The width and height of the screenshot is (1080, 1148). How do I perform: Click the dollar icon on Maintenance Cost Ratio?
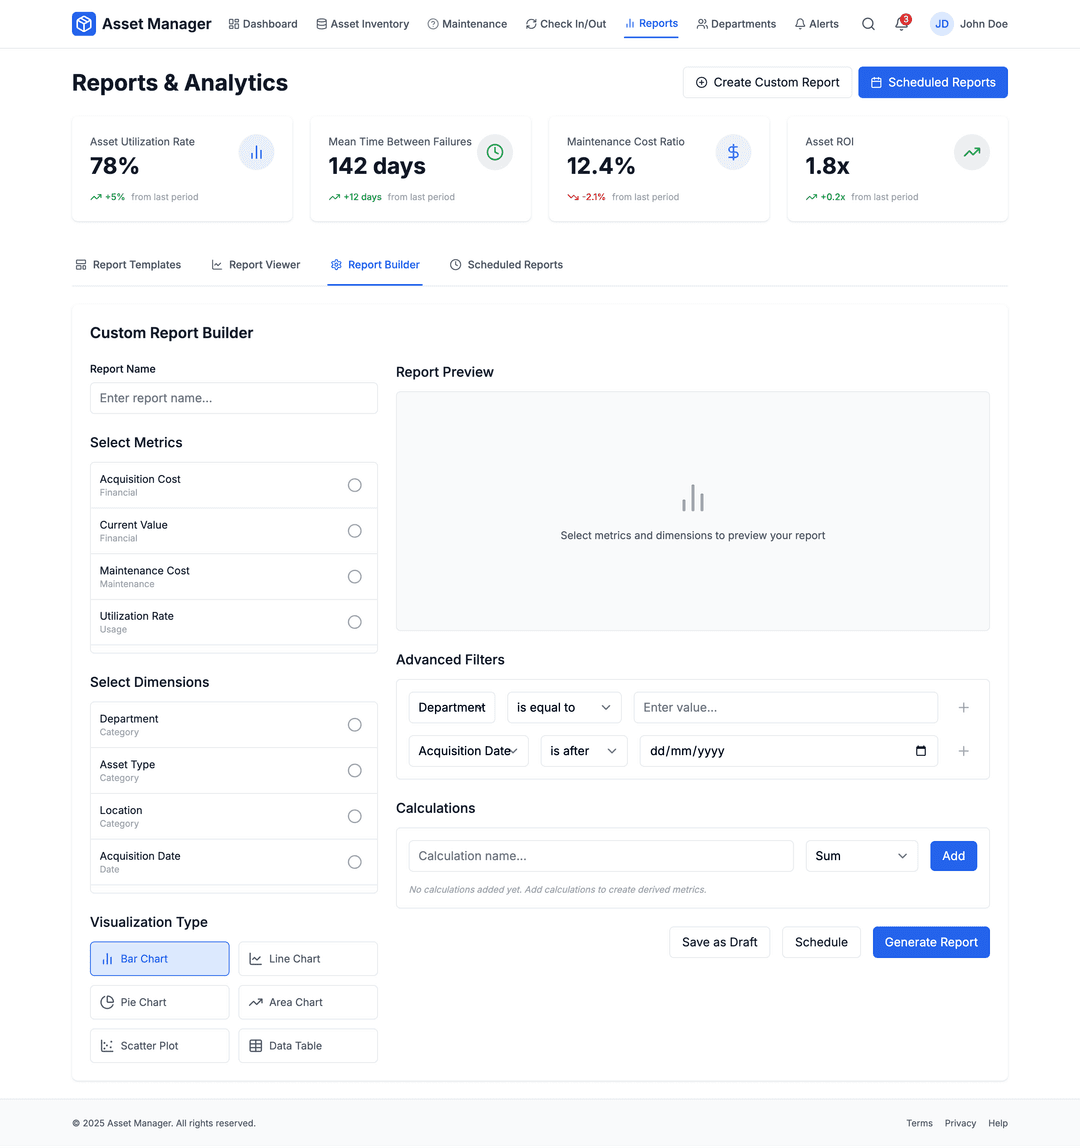pos(733,152)
